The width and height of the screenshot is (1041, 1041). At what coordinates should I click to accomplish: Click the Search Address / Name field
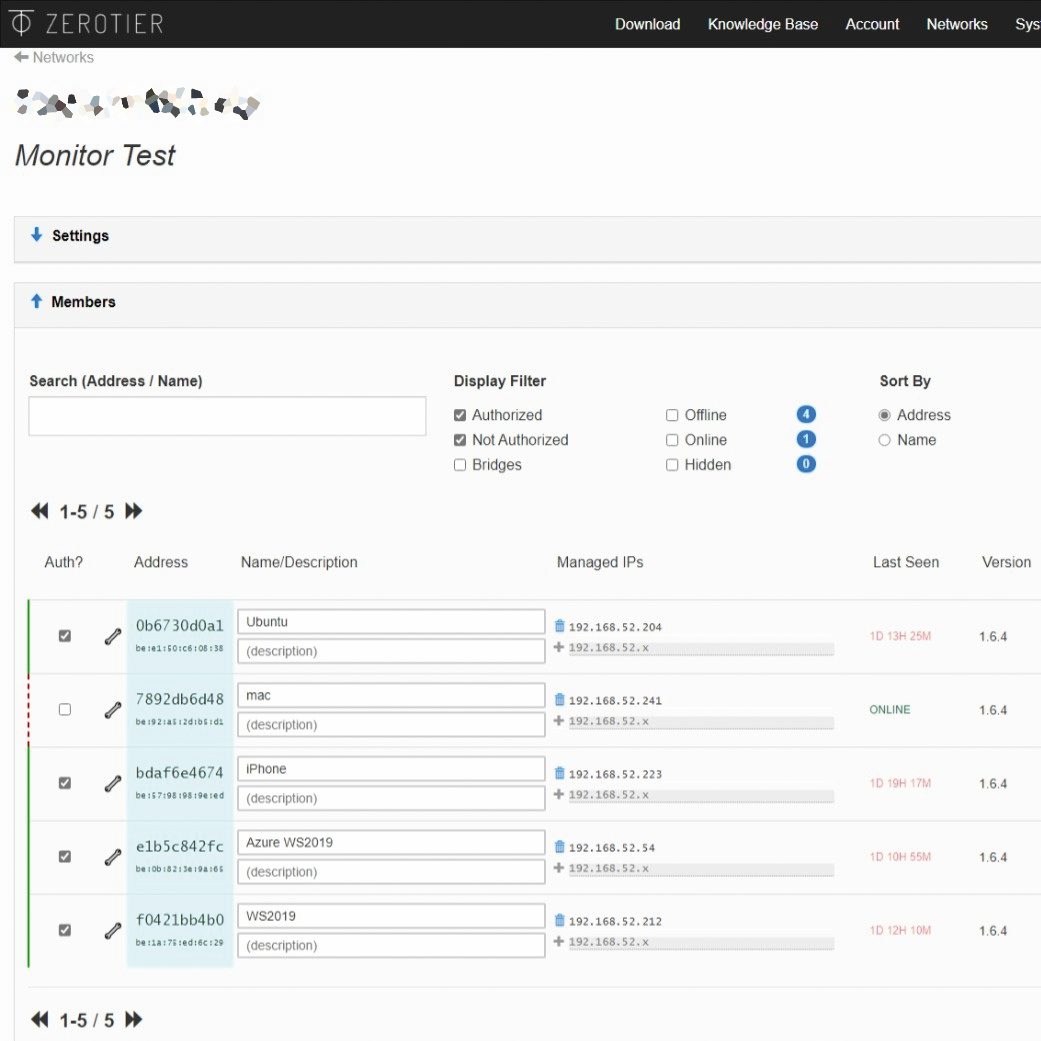pyautogui.click(x=227, y=416)
